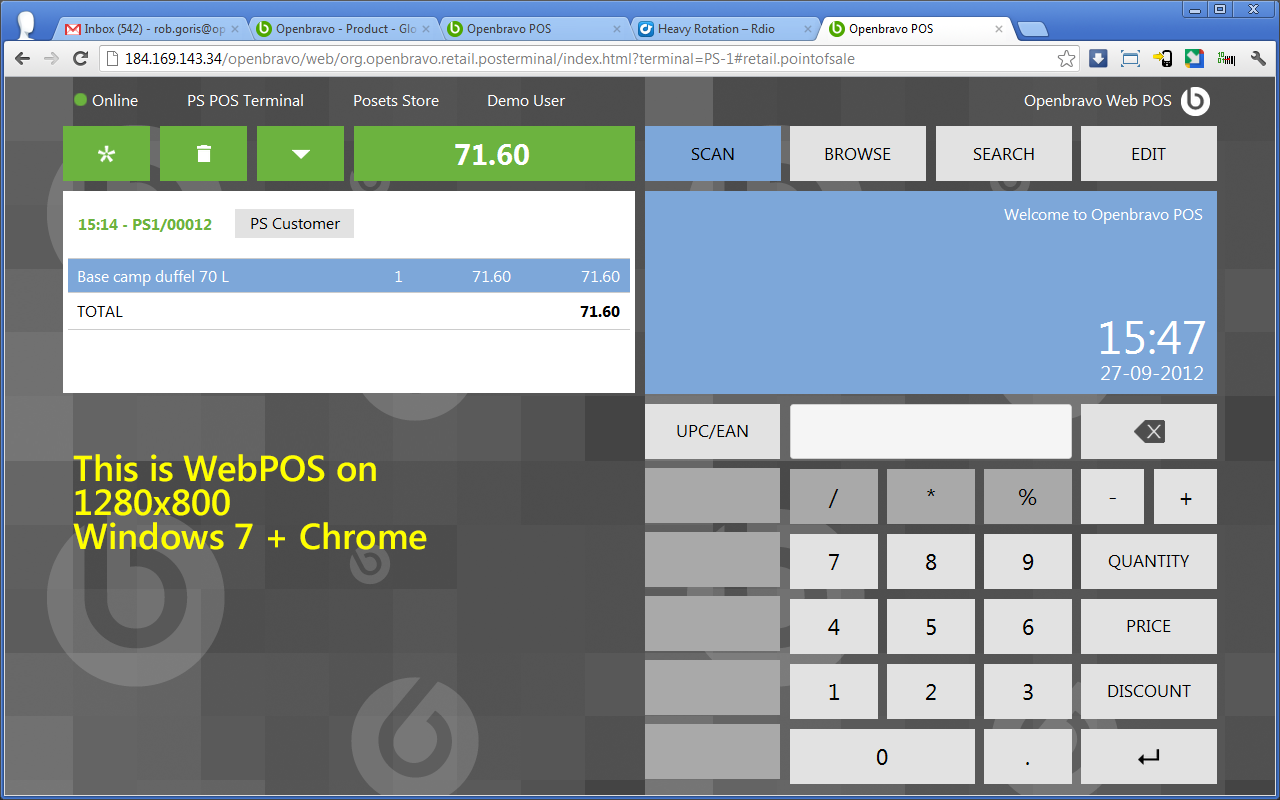Screen dimensions: 1280x800
Task: Open the Chrome wrench menu
Action: [1258, 59]
